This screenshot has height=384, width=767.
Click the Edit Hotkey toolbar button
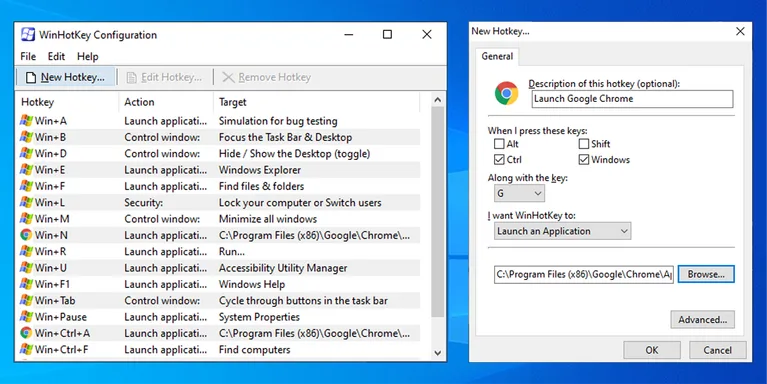(164, 77)
